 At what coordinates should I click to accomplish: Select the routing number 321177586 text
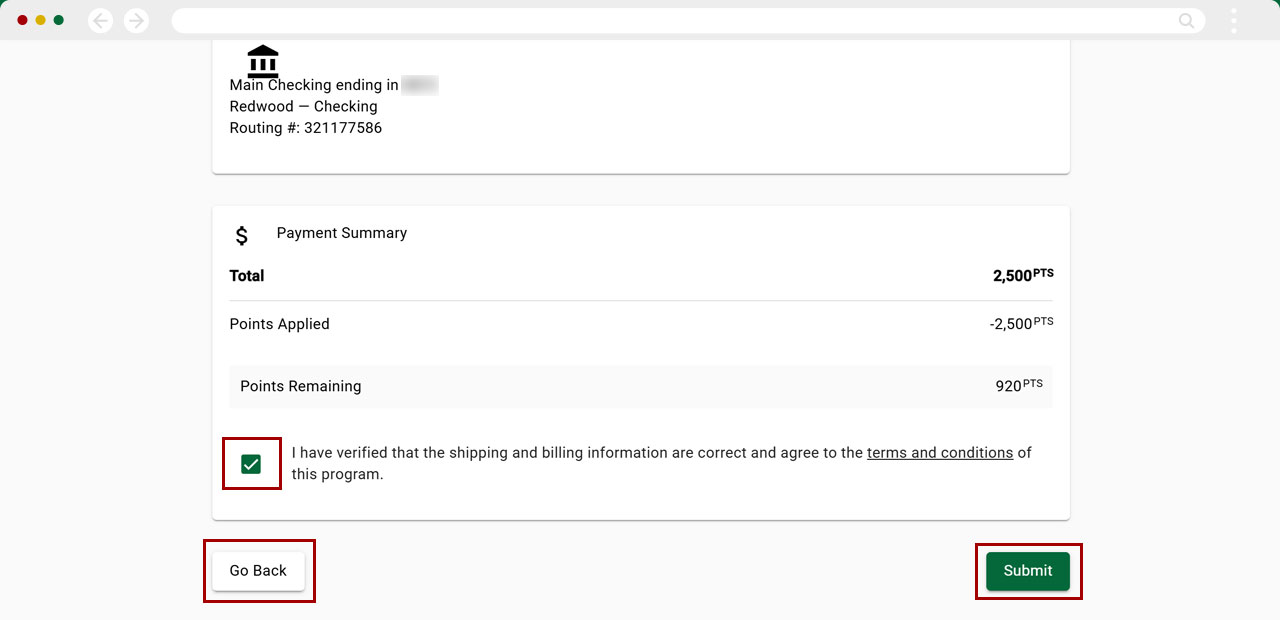pos(343,128)
